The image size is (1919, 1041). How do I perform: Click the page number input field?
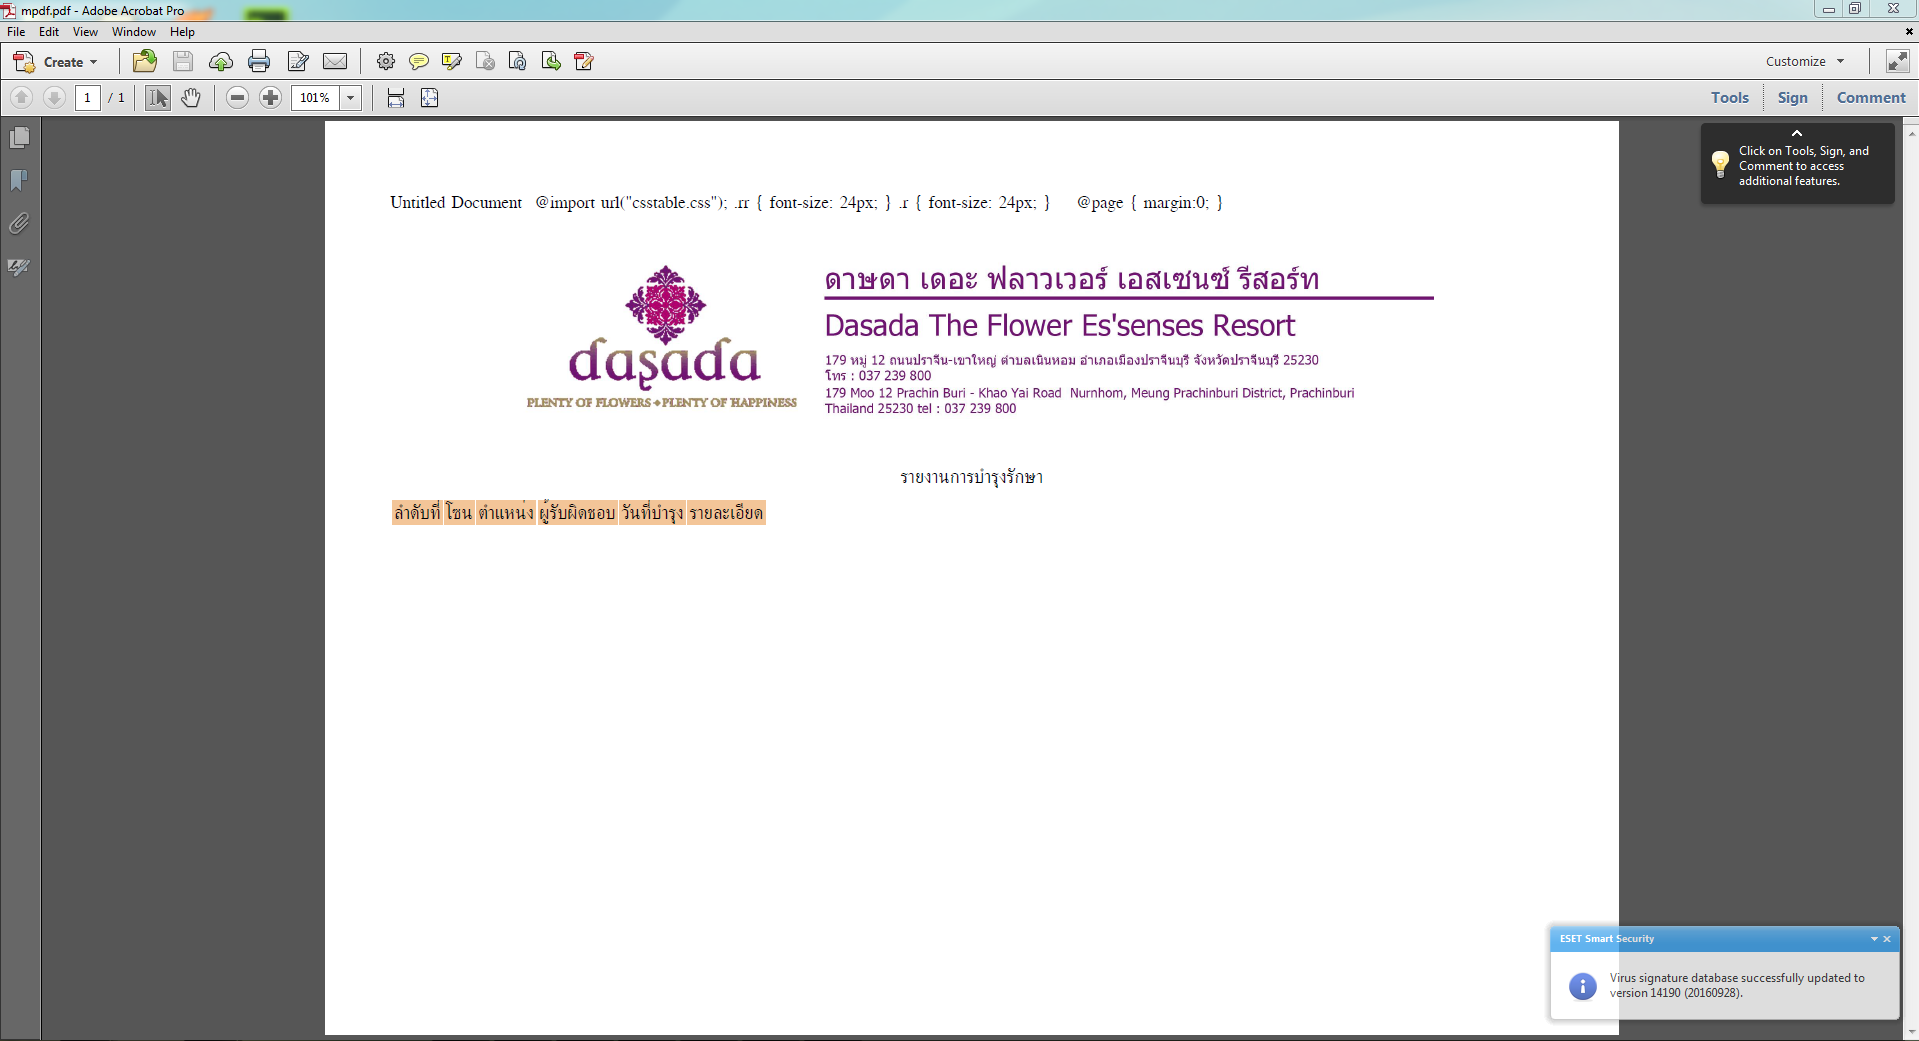click(88, 98)
